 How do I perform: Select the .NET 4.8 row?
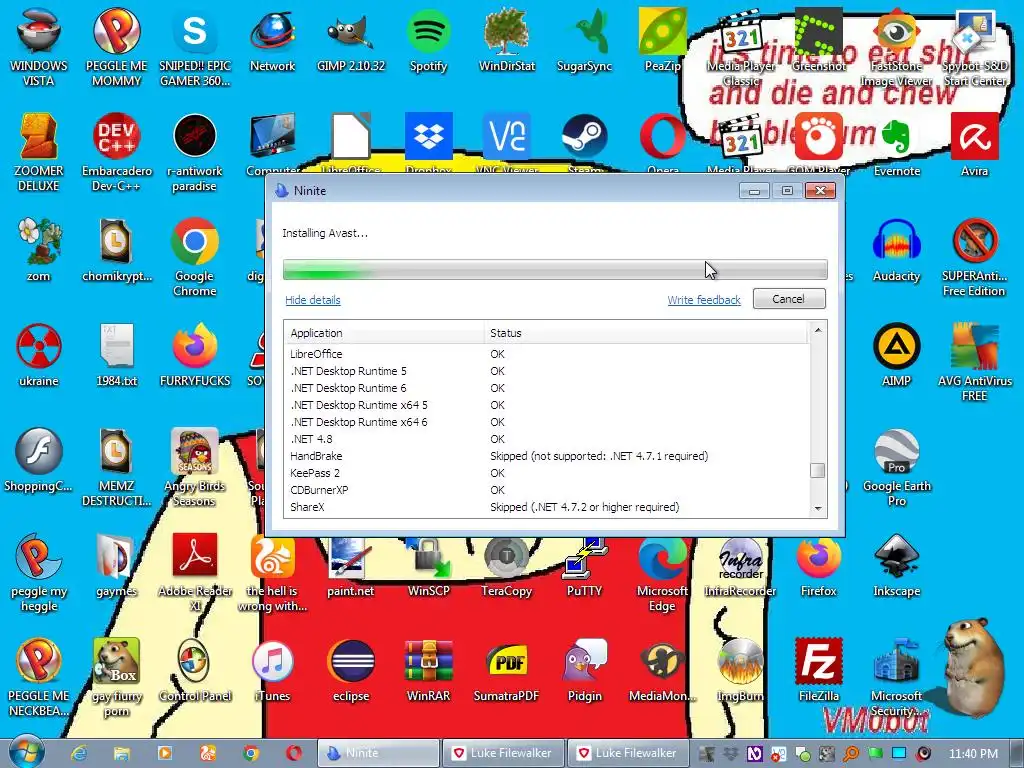tap(547, 439)
